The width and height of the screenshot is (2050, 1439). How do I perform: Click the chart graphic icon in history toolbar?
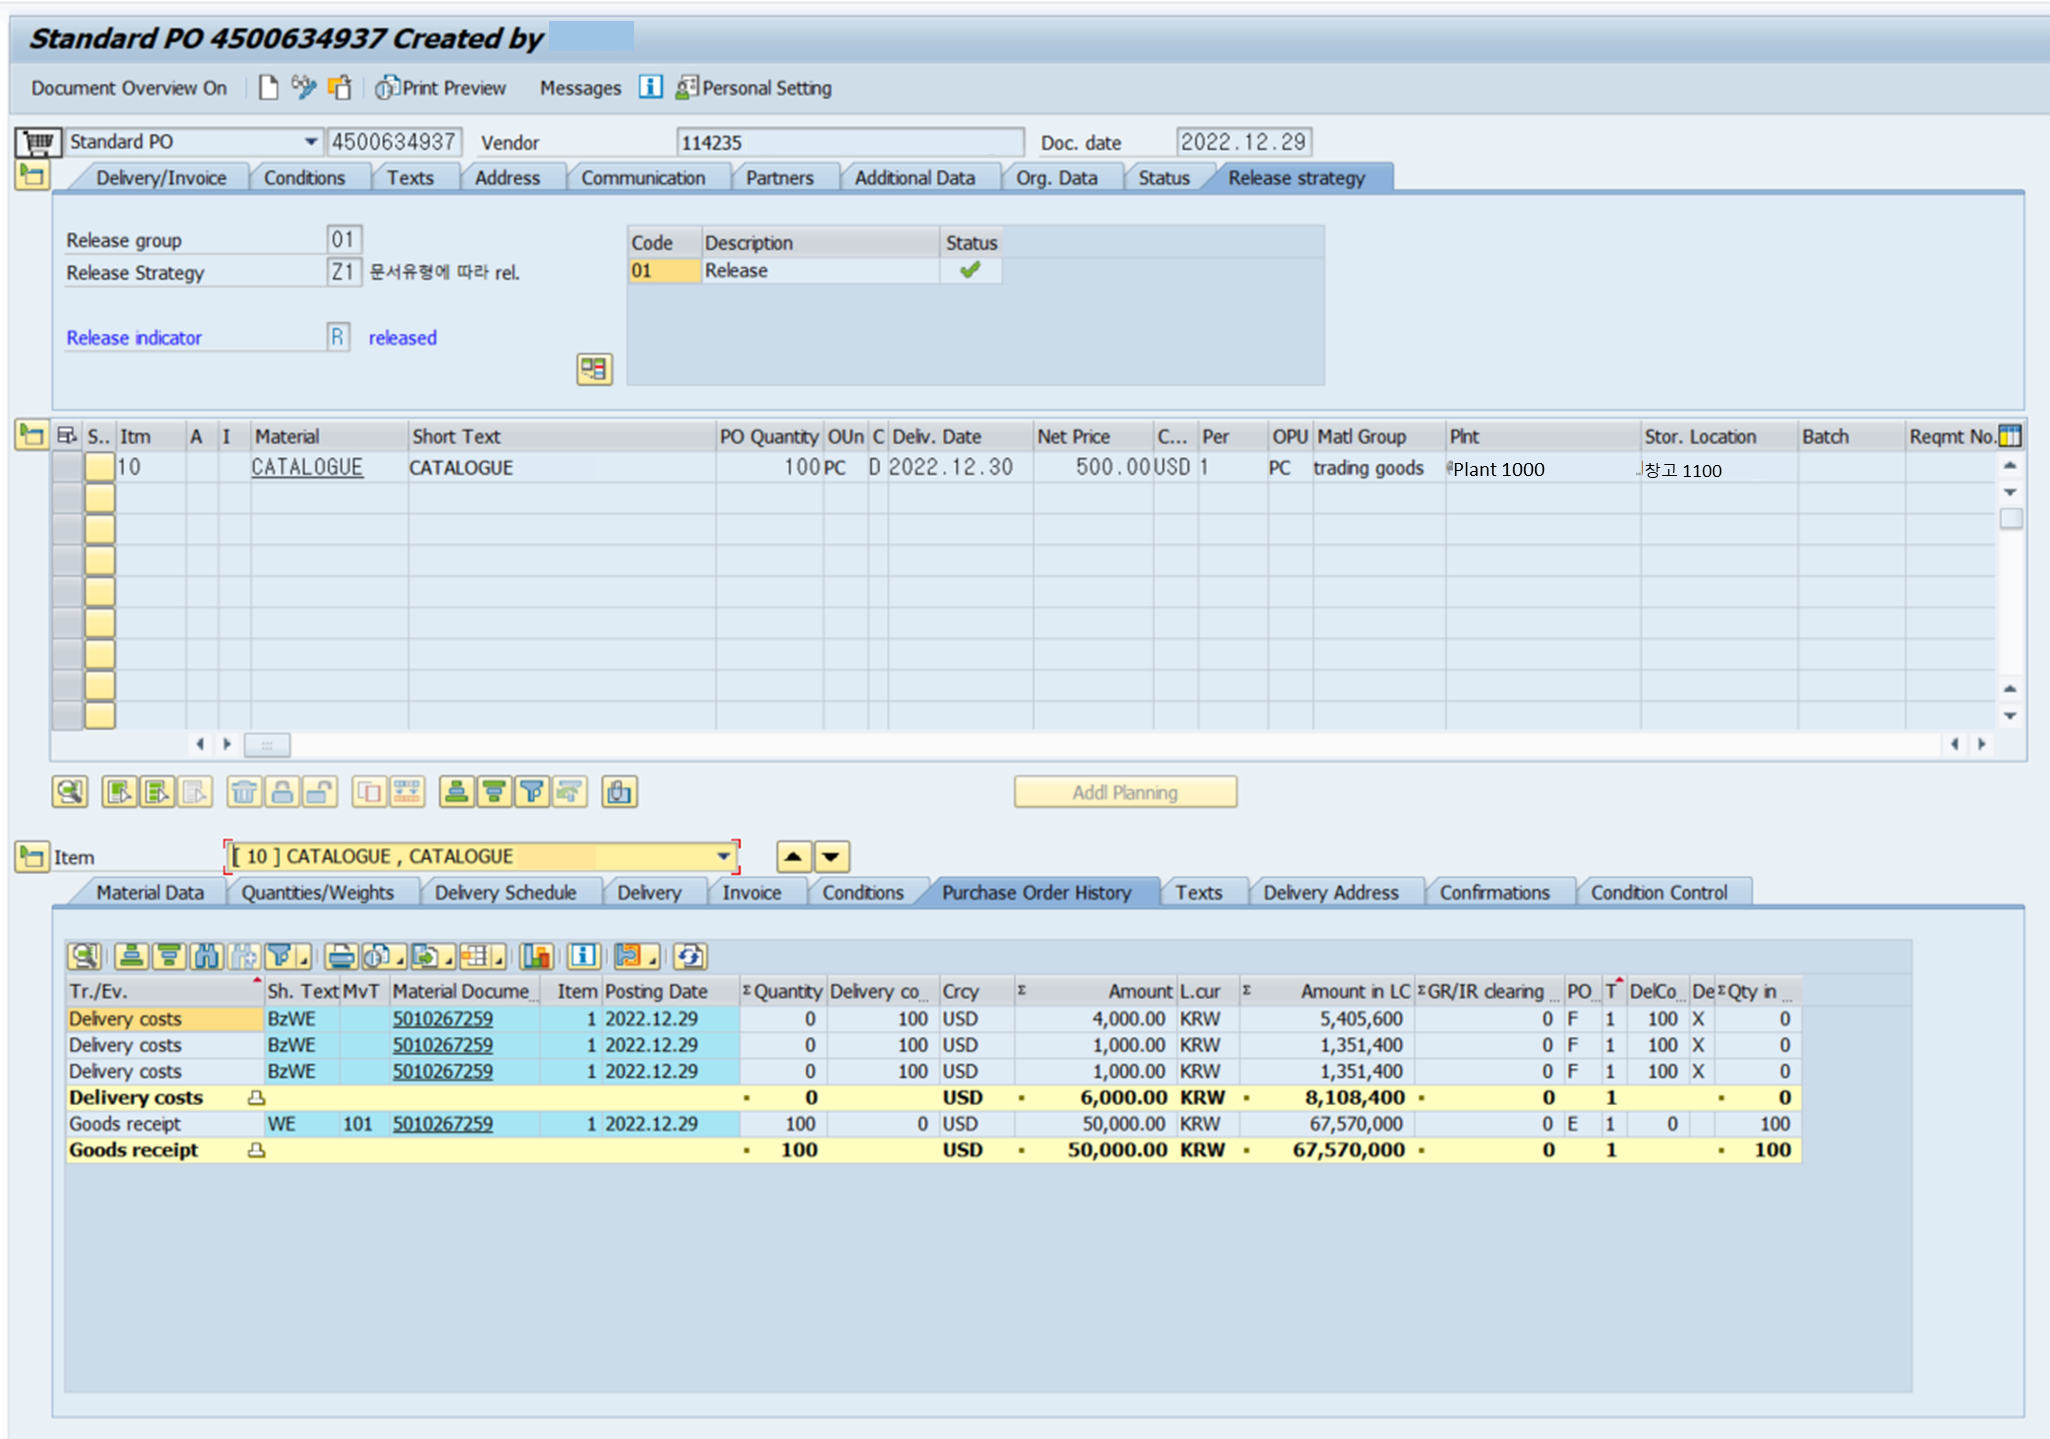[537, 957]
